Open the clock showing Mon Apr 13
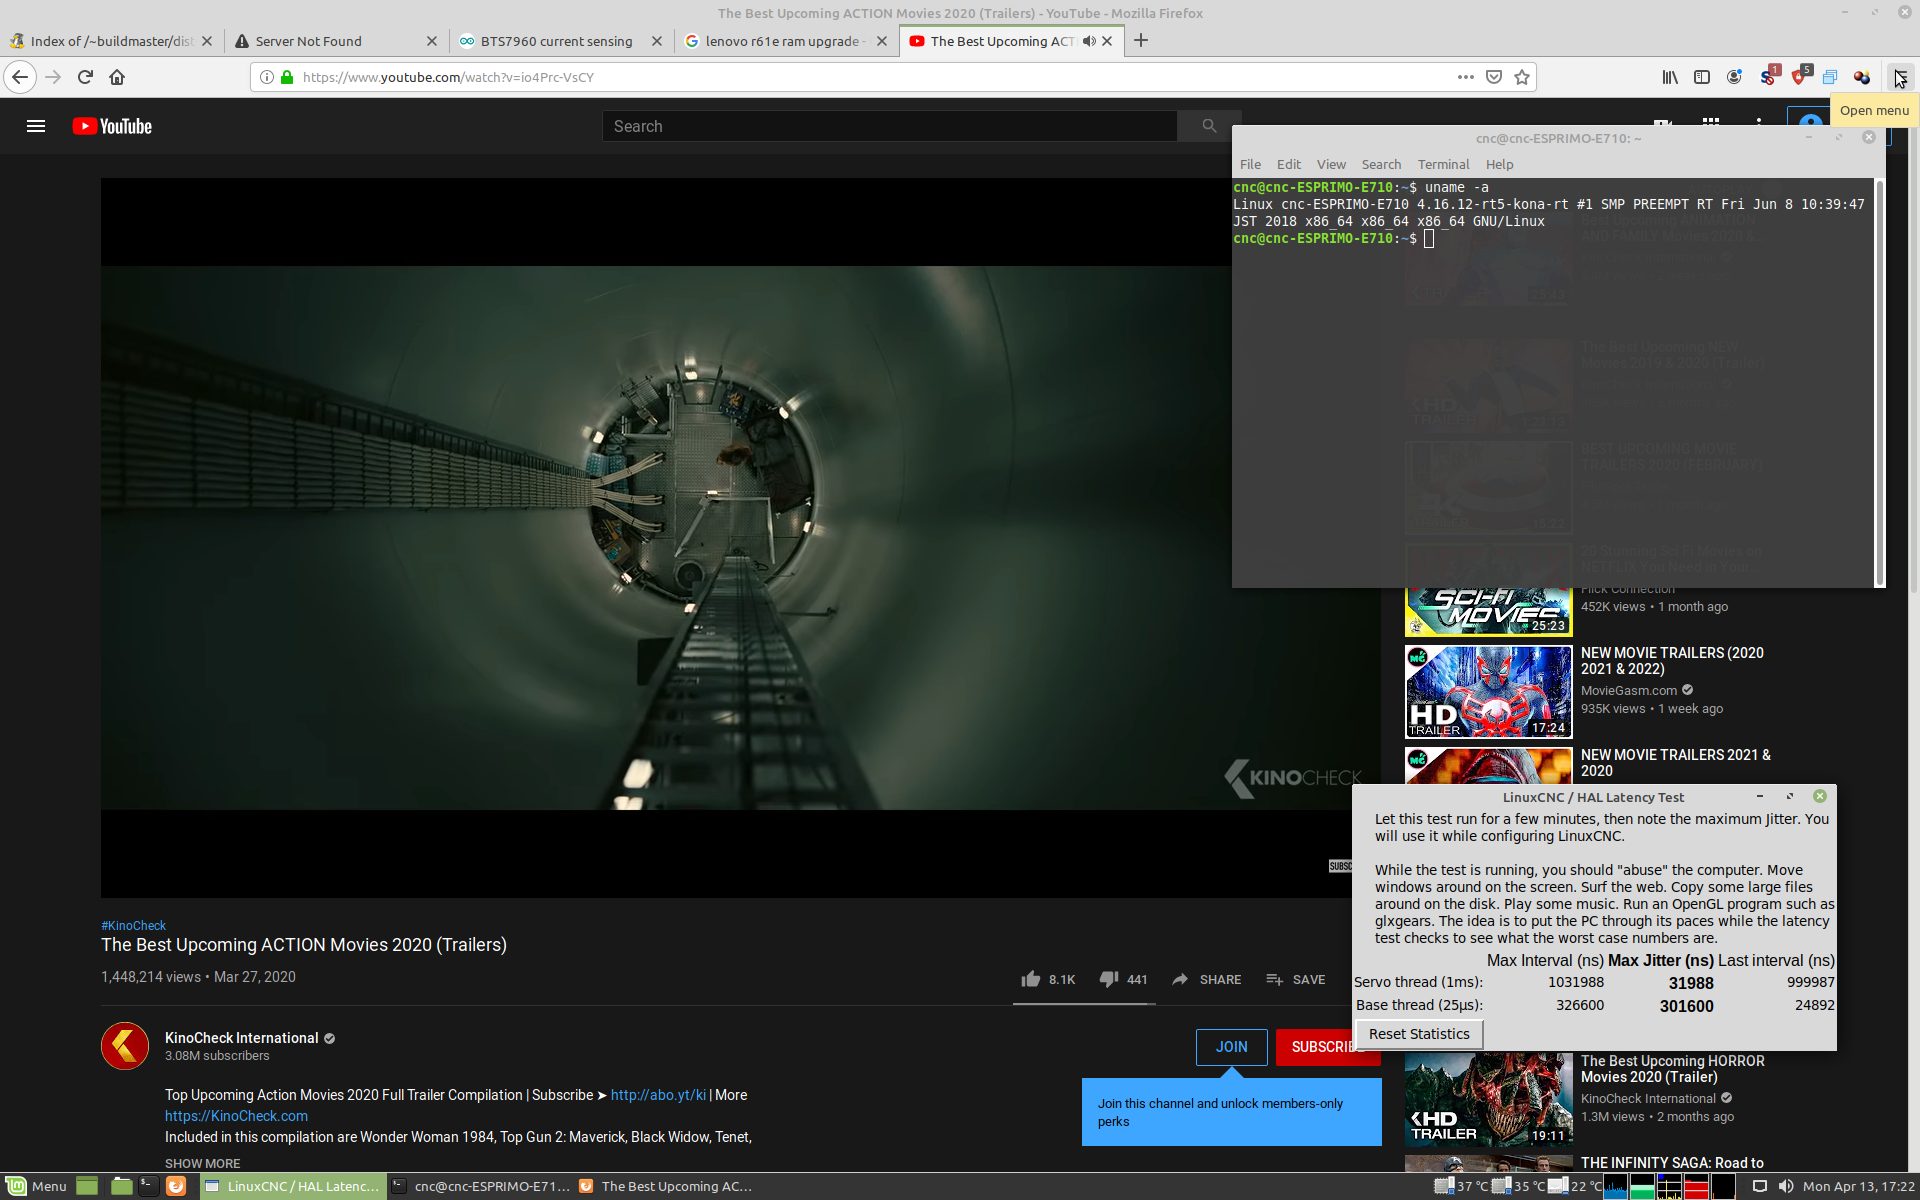1920x1200 pixels. (1859, 1186)
